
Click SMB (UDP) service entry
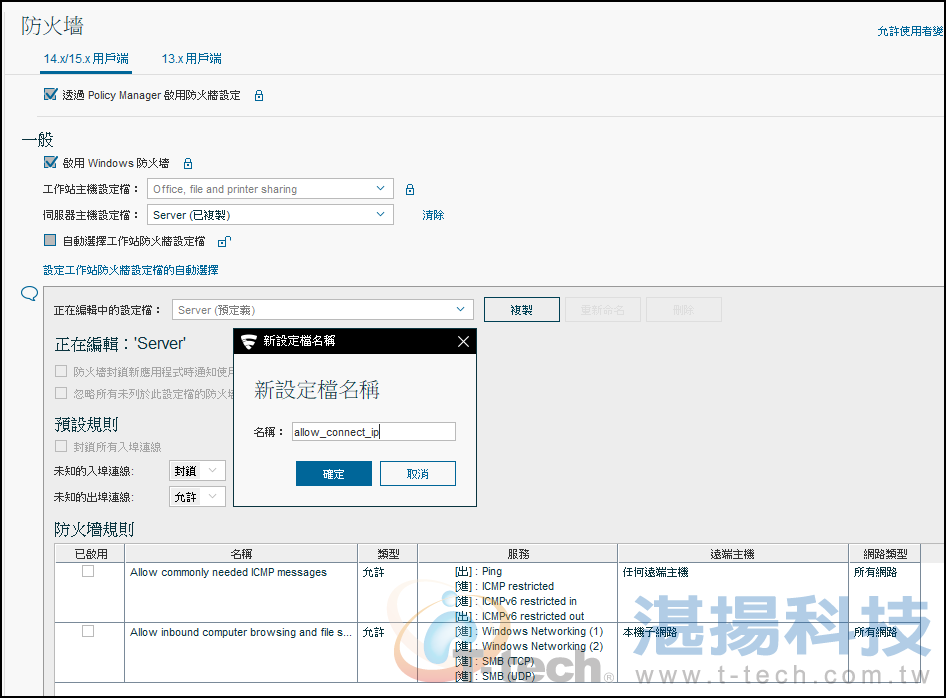[x=495, y=676]
